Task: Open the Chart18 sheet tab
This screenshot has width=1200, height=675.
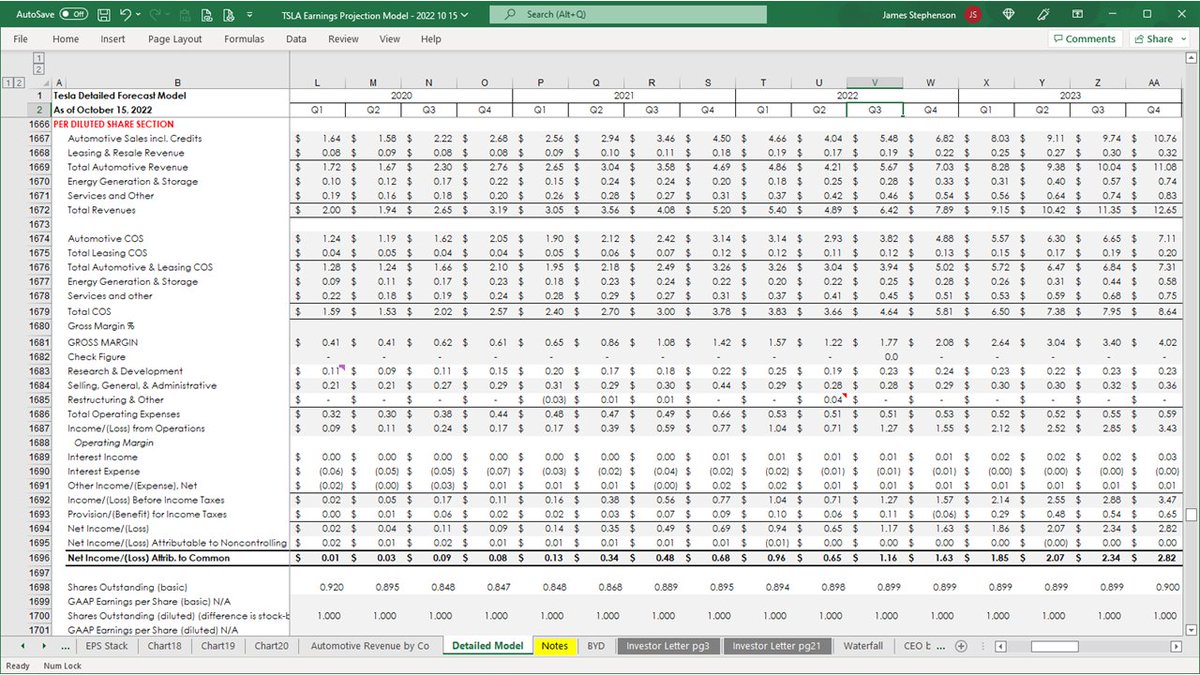Action: click(164, 646)
